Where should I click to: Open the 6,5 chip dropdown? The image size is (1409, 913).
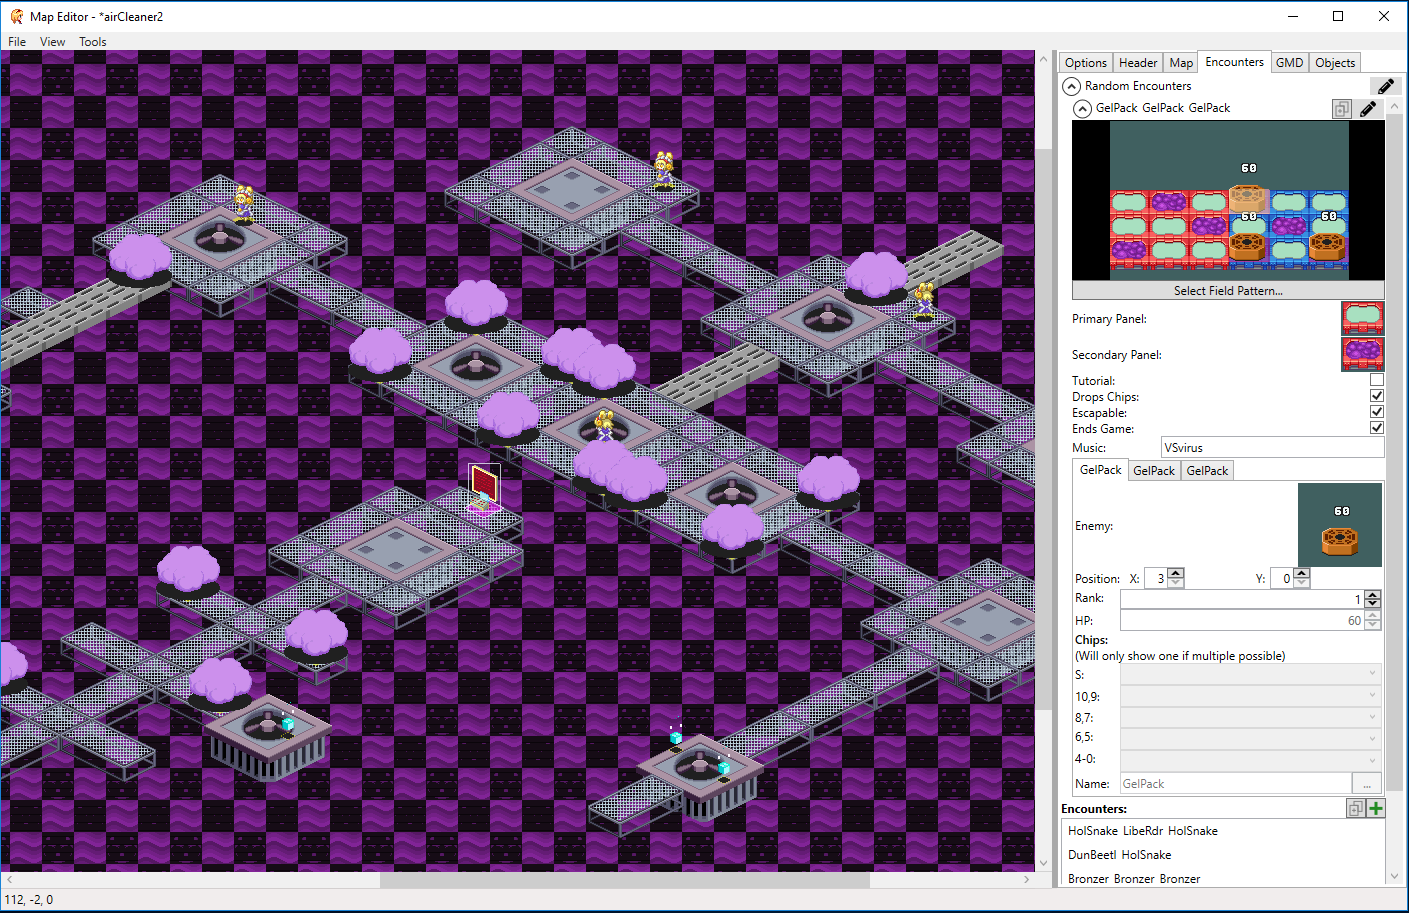[x=1251, y=738]
